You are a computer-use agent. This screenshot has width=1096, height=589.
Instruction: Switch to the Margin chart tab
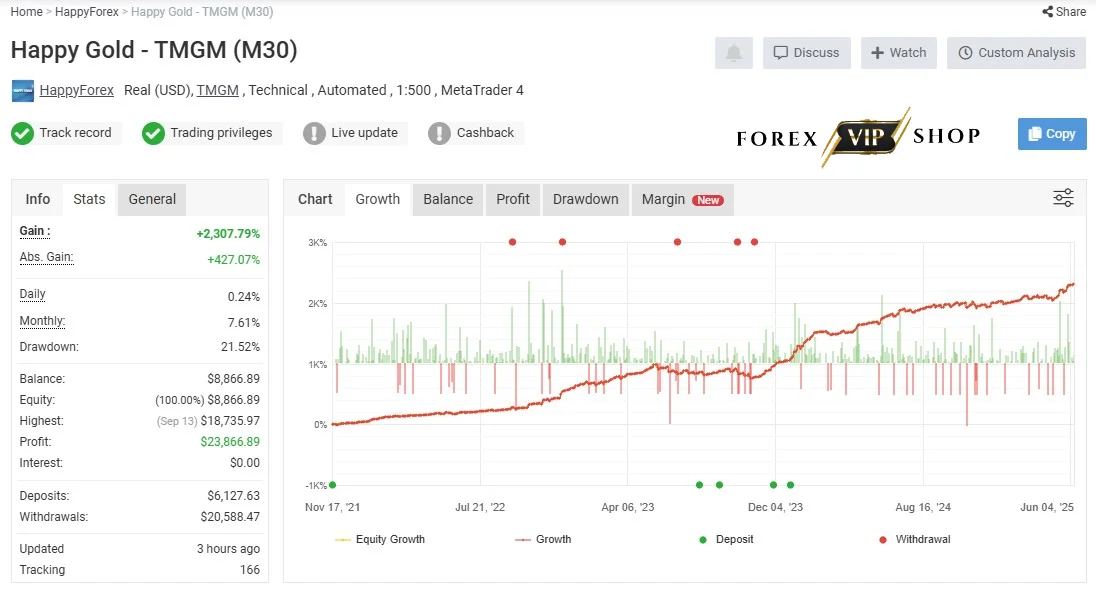[x=683, y=199]
